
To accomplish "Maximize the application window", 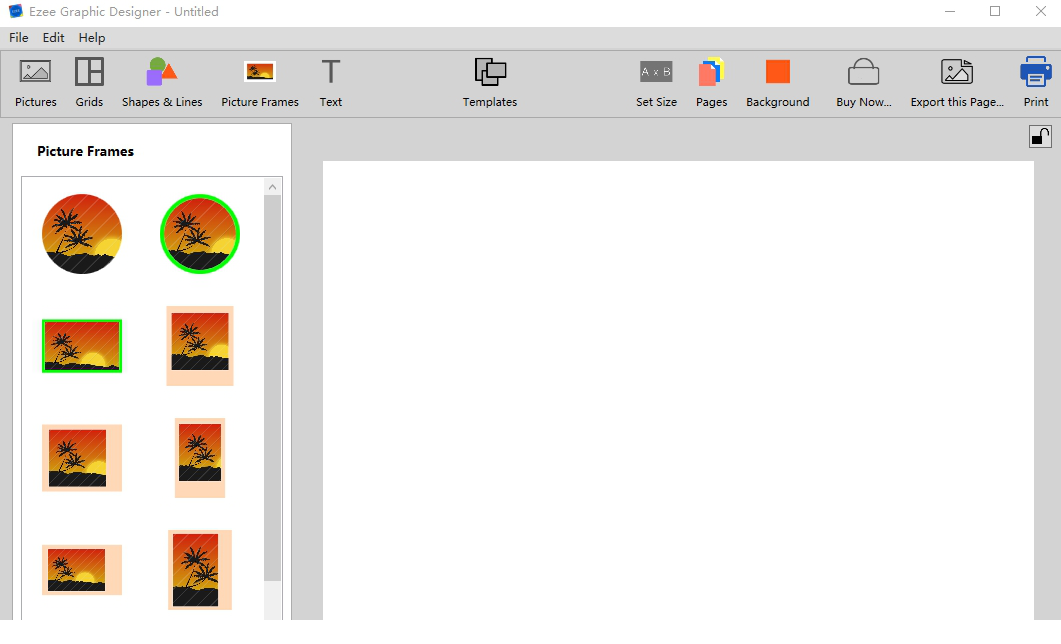I will pos(995,12).
